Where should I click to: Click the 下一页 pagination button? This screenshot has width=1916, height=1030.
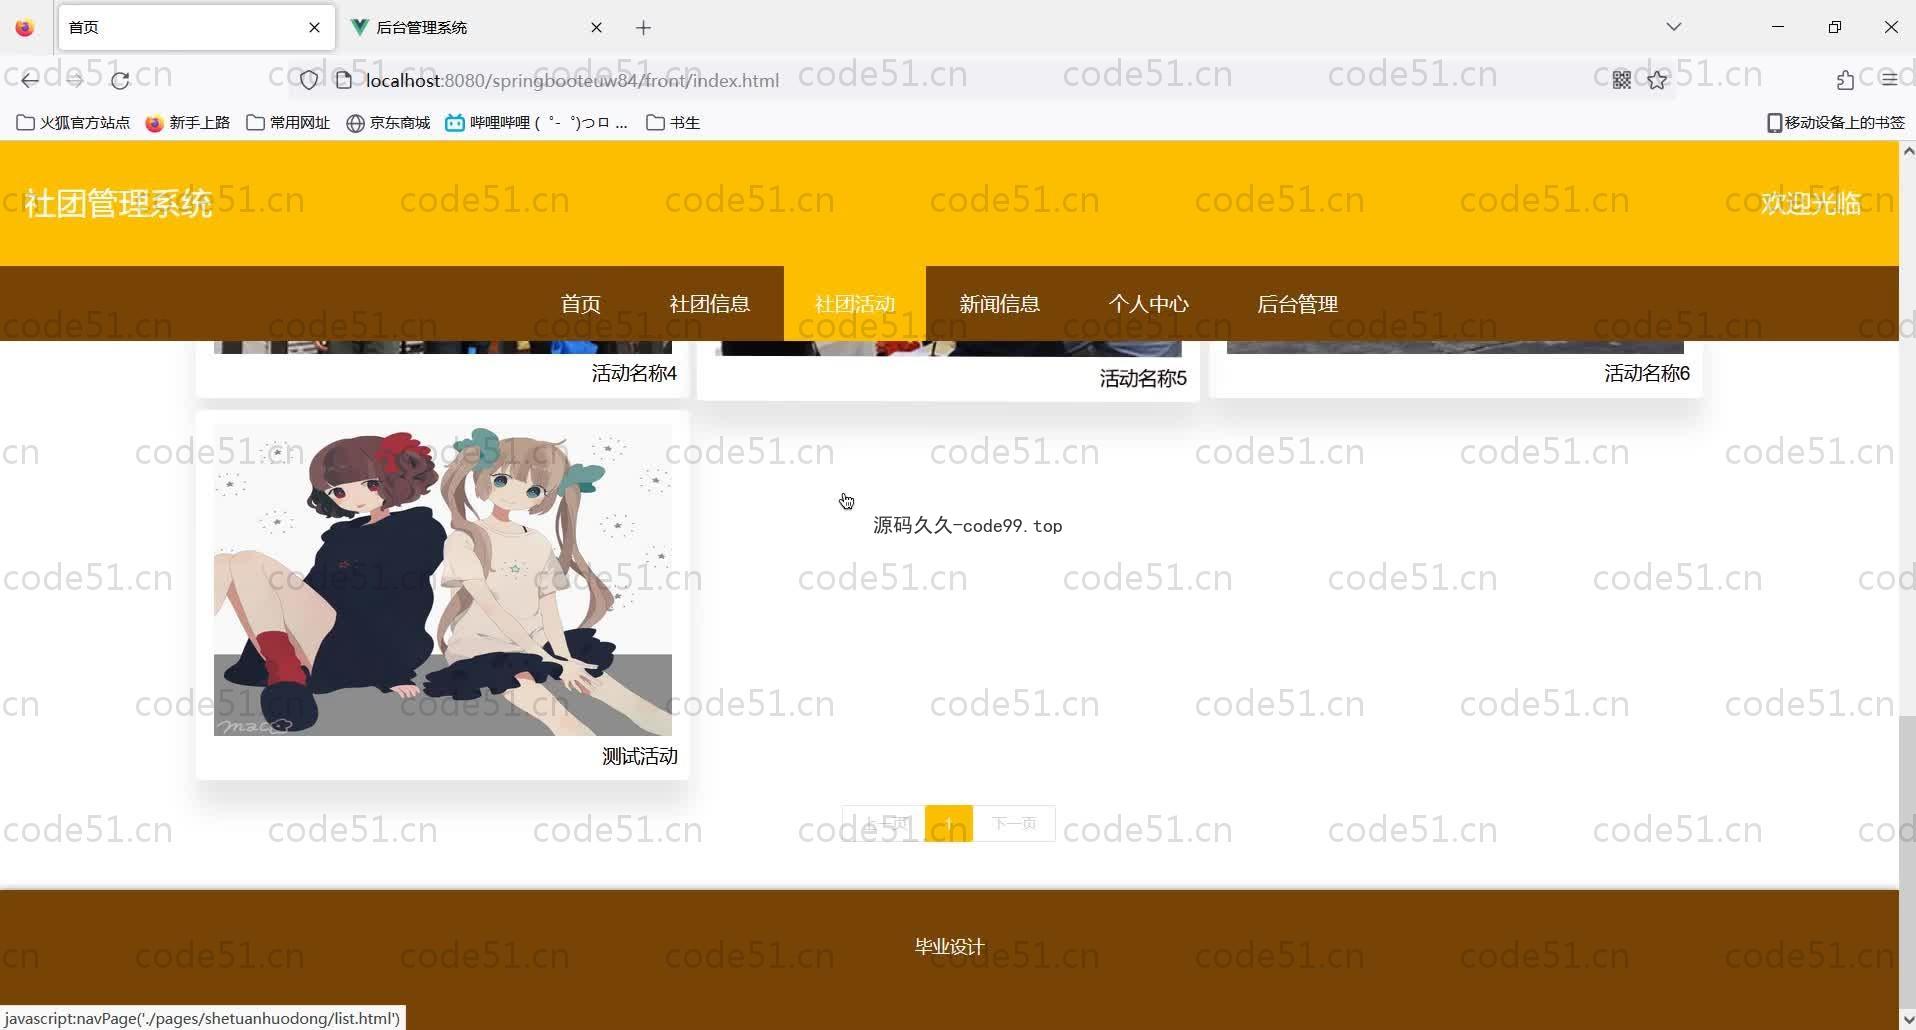(x=1014, y=824)
